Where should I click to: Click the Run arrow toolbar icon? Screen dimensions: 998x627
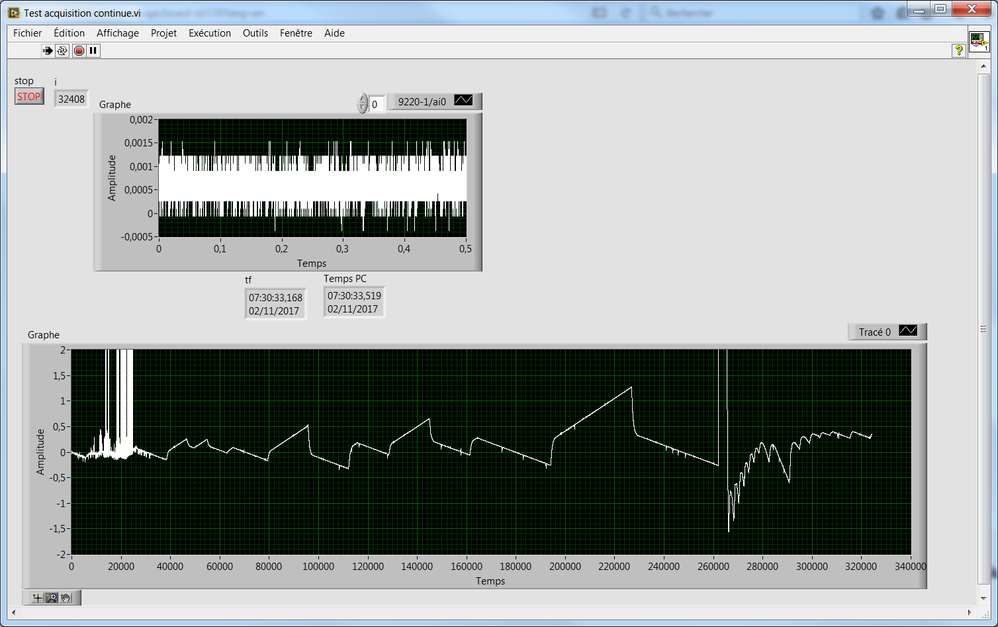tap(48, 50)
